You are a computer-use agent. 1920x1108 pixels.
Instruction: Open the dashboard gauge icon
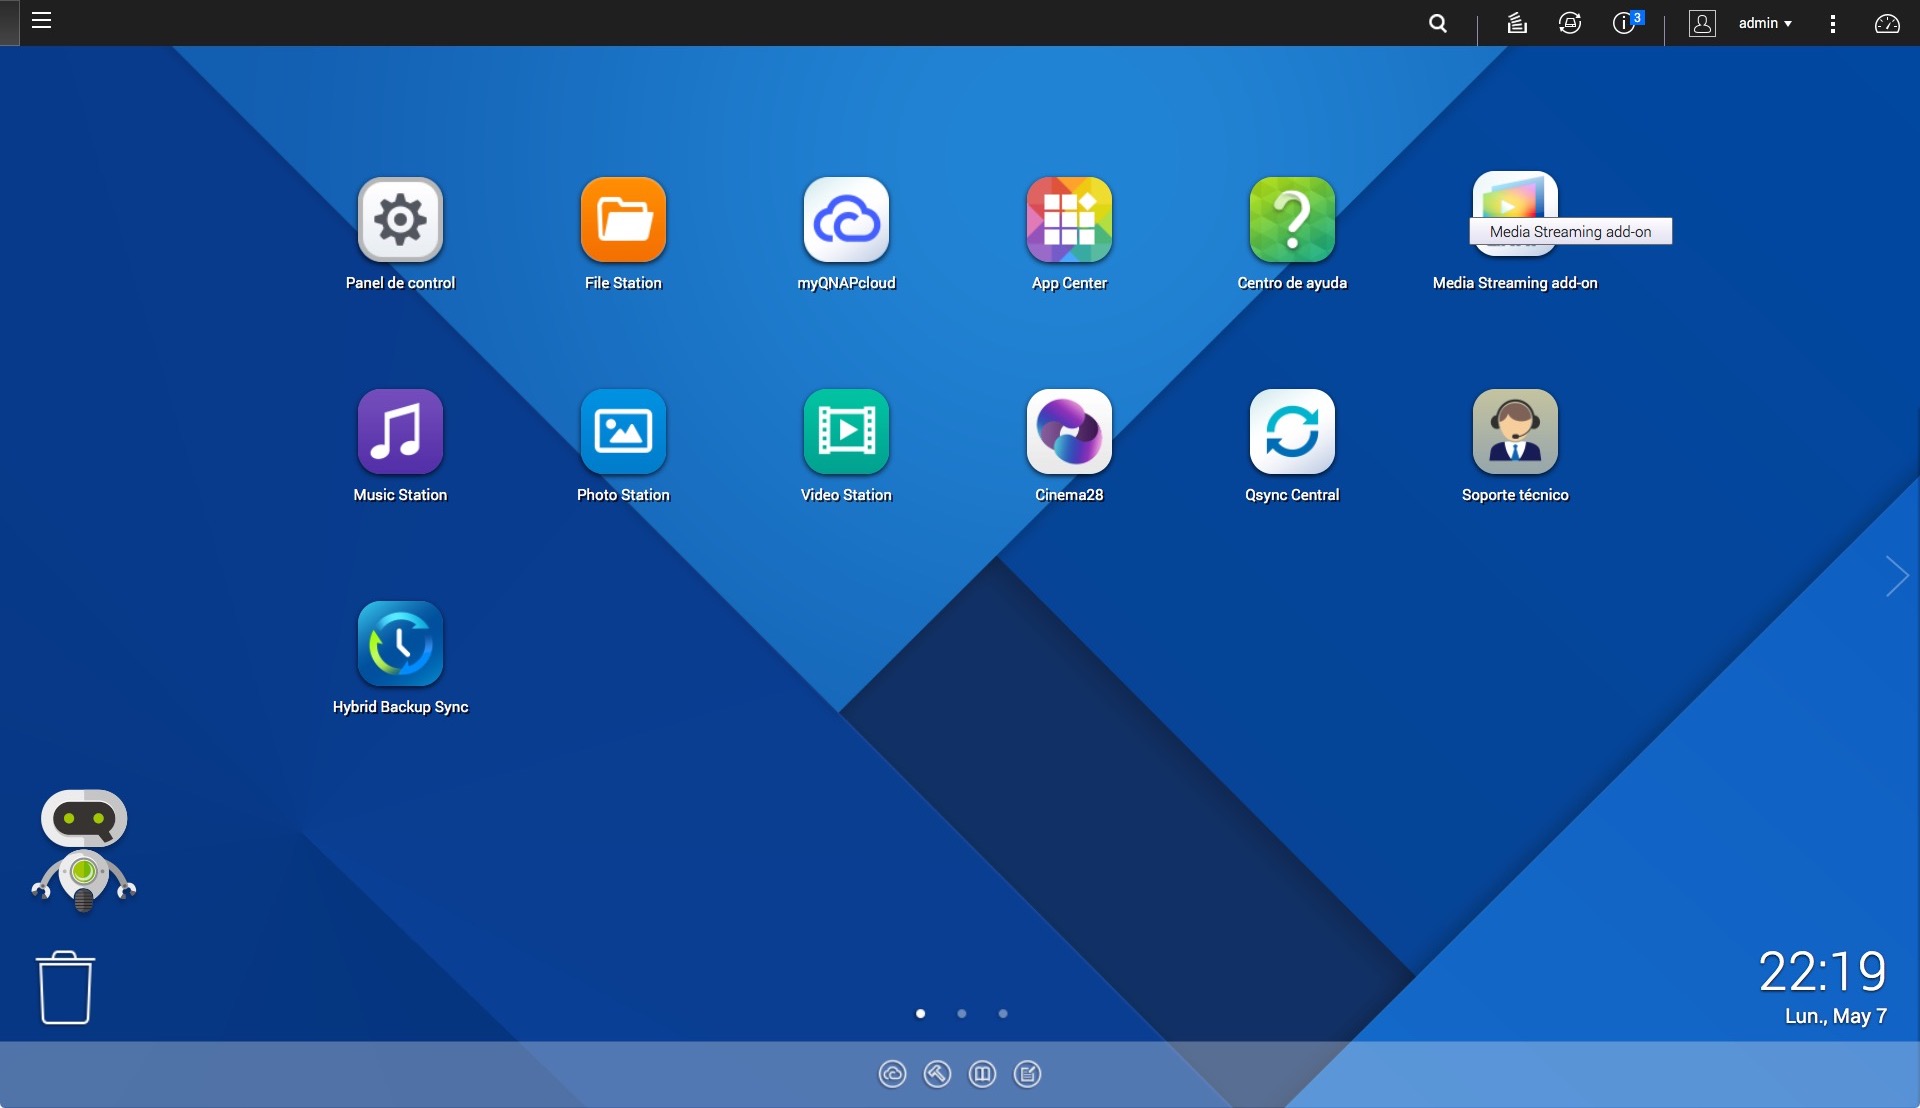point(1887,23)
